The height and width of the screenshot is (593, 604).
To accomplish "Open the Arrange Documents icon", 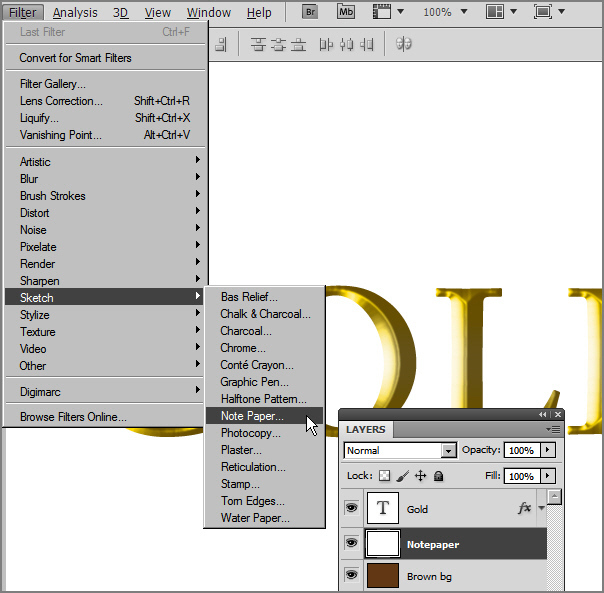I will pyautogui.click(x=495, y=12).
